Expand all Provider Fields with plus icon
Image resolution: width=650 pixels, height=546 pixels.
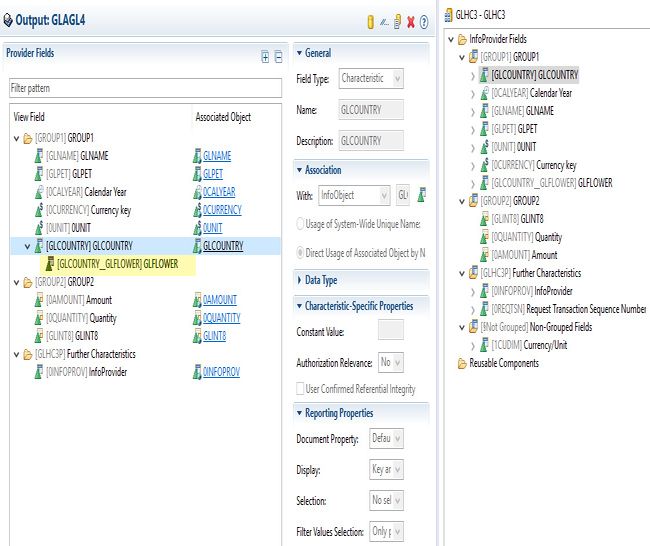265,56
